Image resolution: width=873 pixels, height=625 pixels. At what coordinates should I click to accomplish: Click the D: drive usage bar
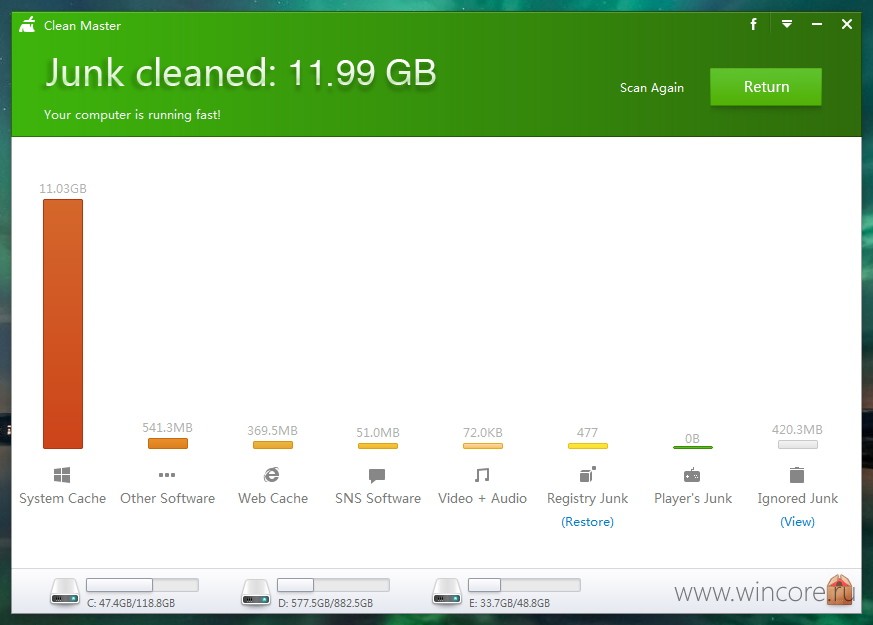[x=333, y=584]
